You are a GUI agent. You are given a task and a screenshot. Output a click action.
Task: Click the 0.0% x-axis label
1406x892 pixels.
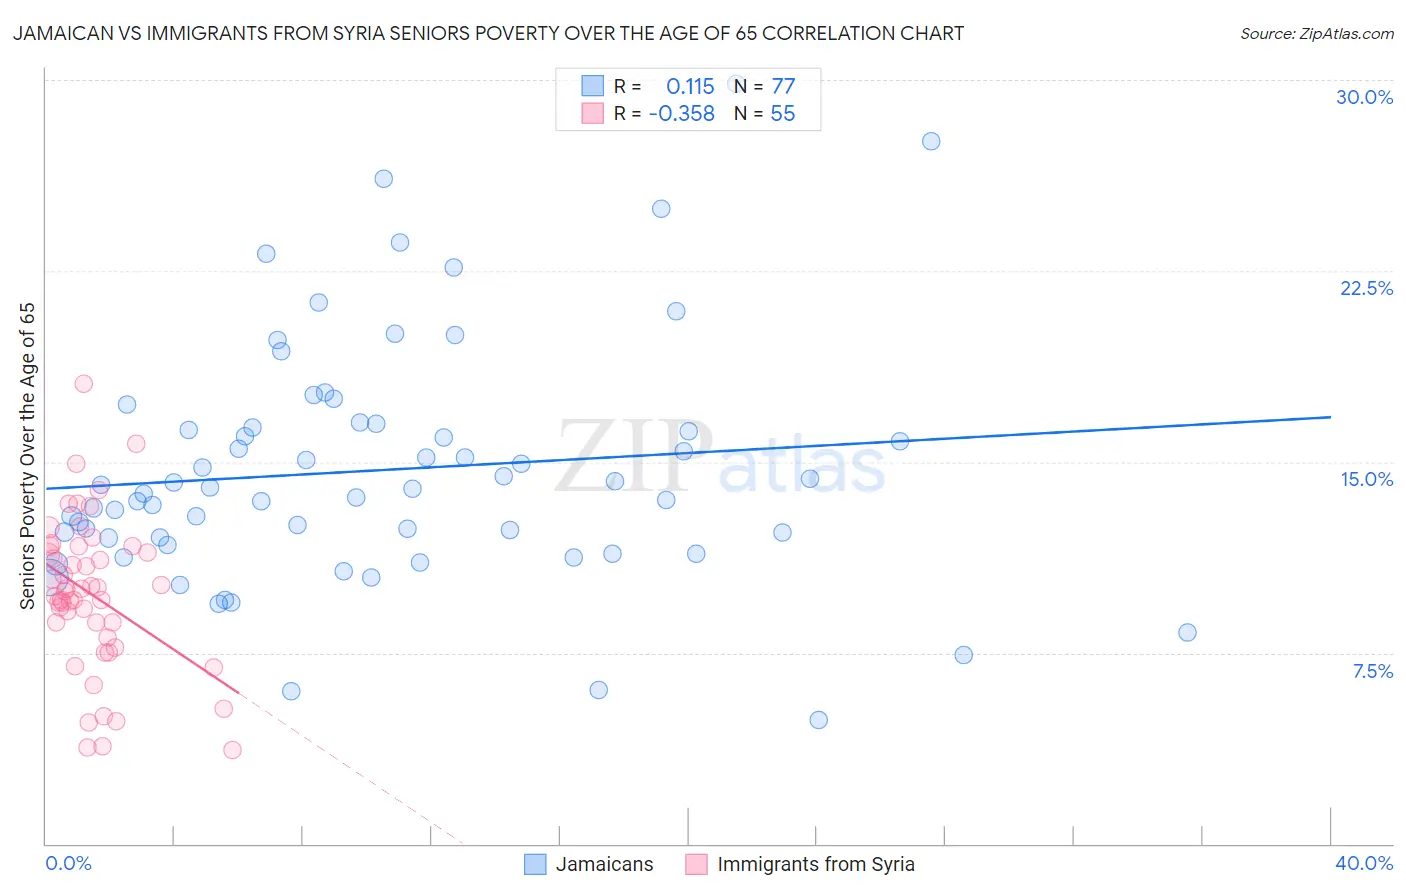(69, 863)
